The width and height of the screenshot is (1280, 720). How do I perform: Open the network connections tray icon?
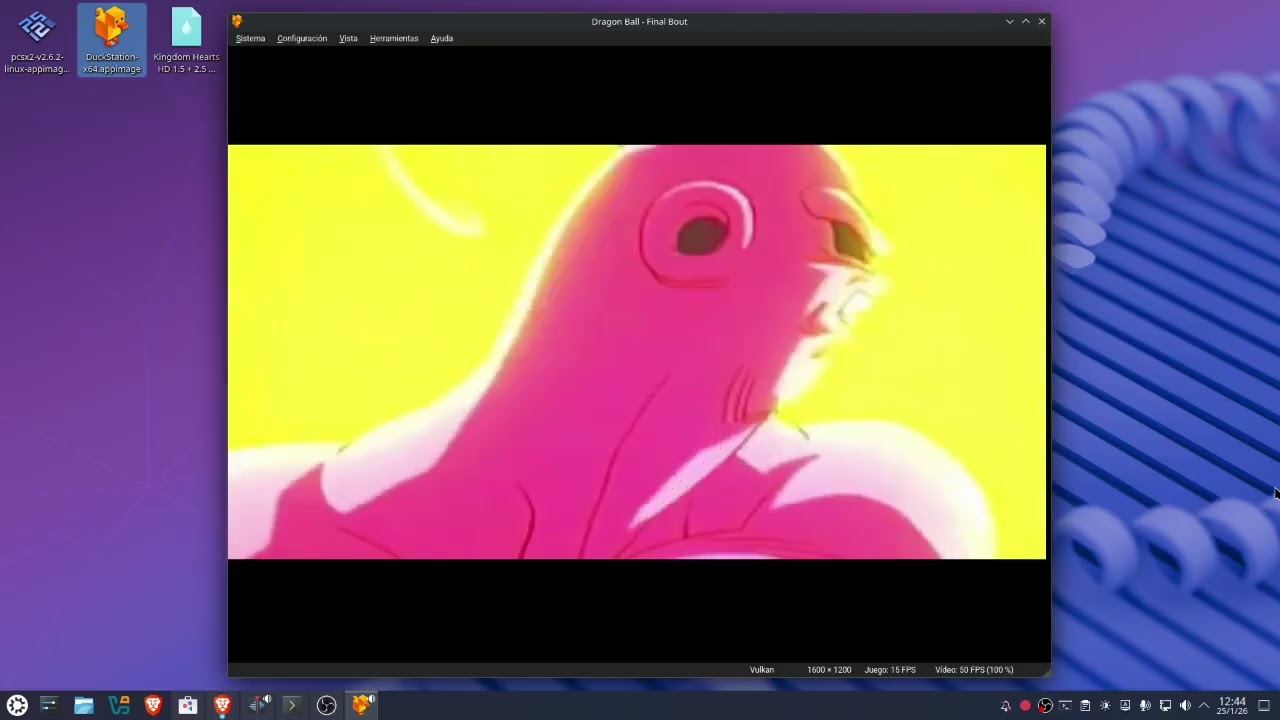(x=1165, y=706)
